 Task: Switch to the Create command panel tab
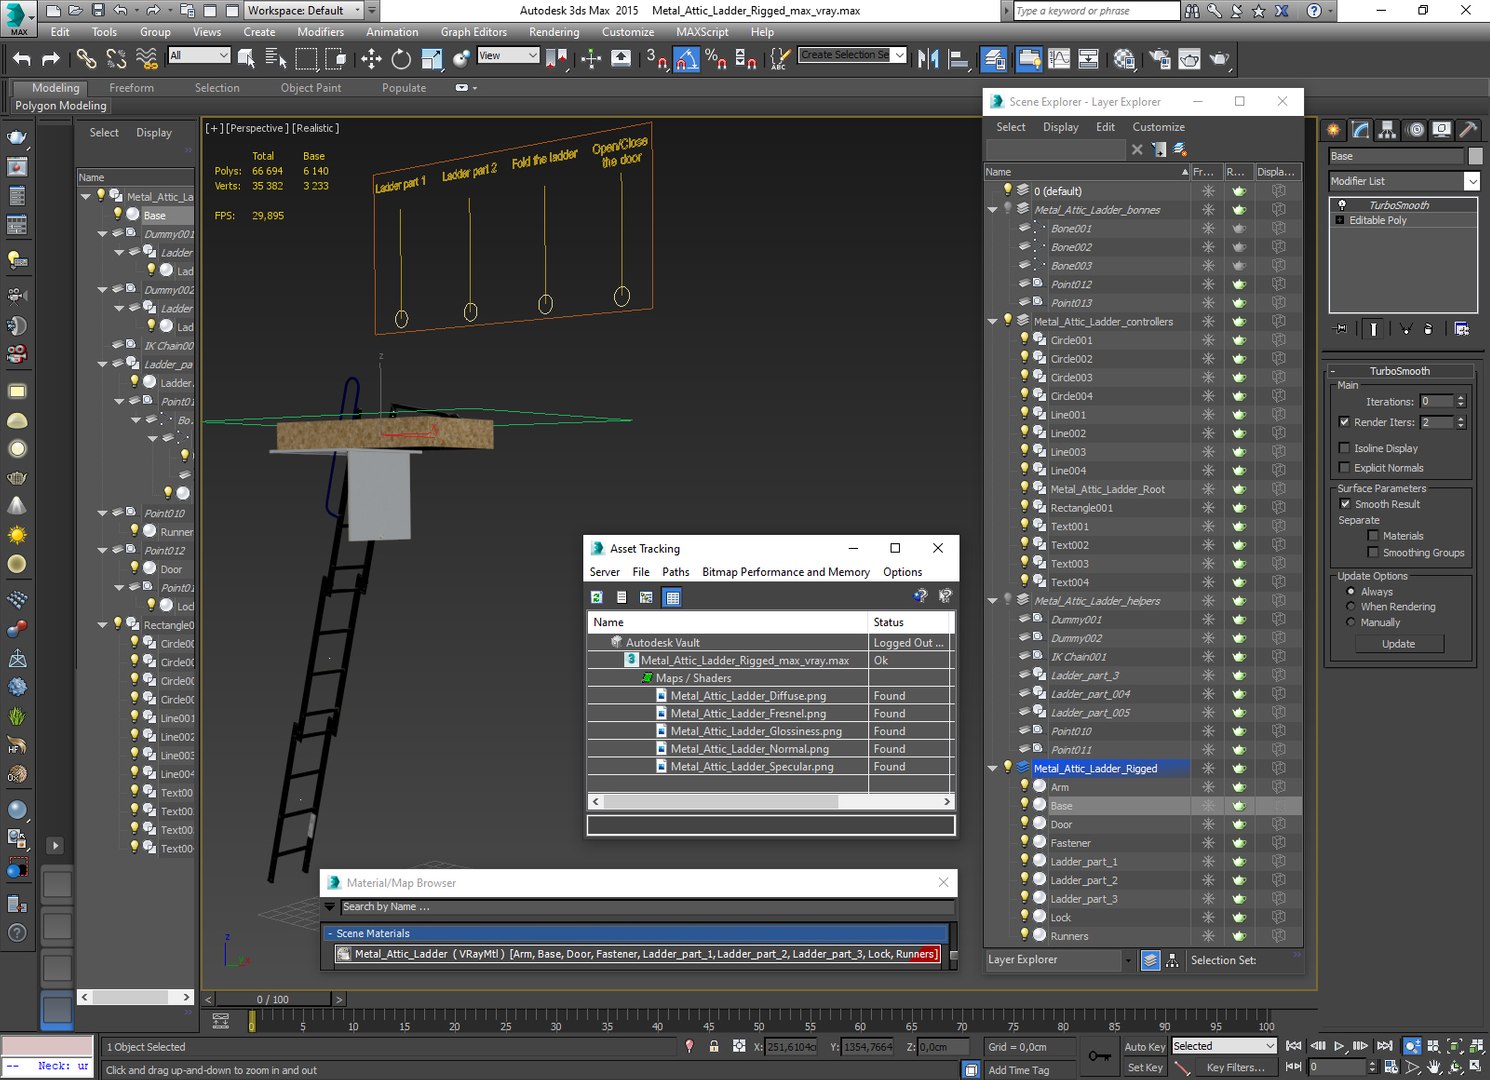coord(1334,129)
